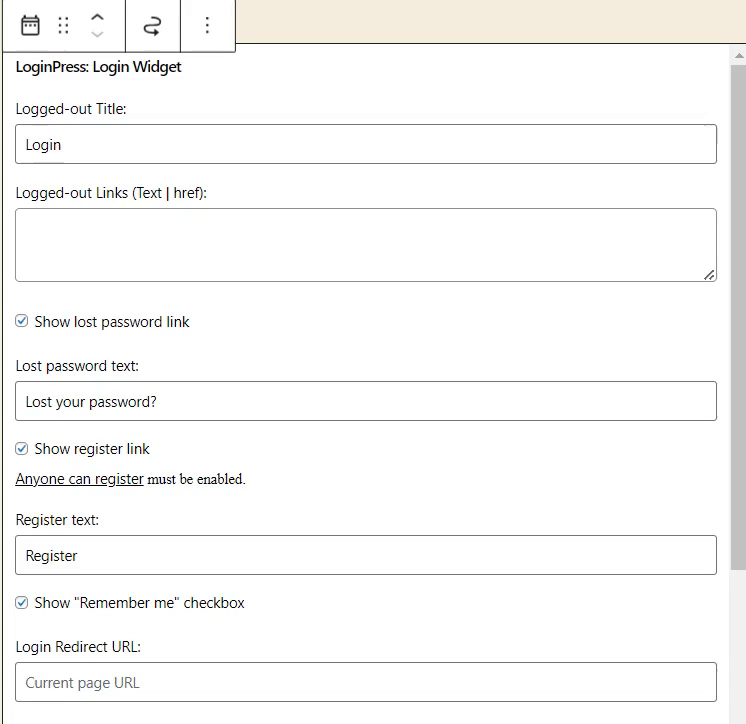Click the drag handle dots icon
The width and height of the screenshot is (746, 724).
(x=63, y=25)
